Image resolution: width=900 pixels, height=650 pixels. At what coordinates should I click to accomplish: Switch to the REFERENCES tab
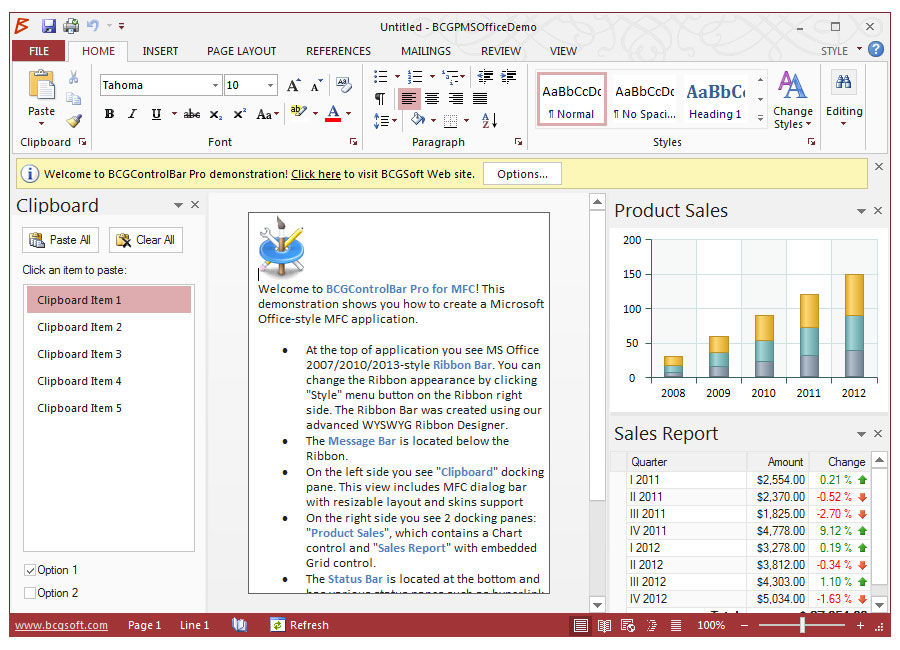click(x=339, y=51)
